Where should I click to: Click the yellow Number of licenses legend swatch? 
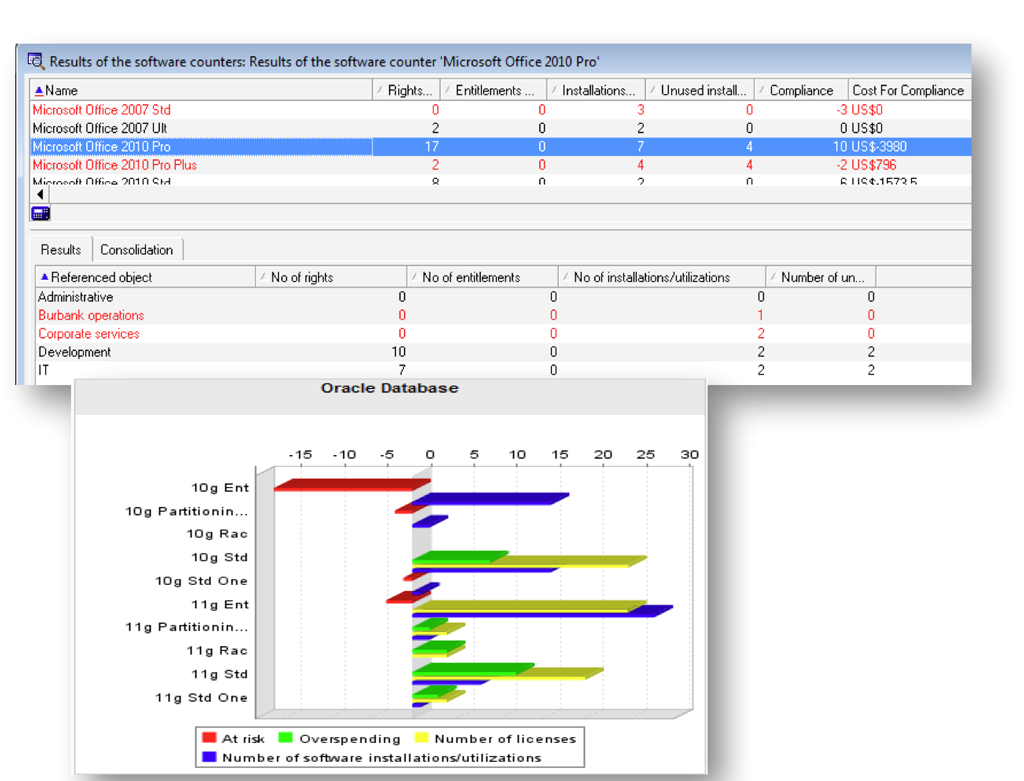tap(421, 738)
